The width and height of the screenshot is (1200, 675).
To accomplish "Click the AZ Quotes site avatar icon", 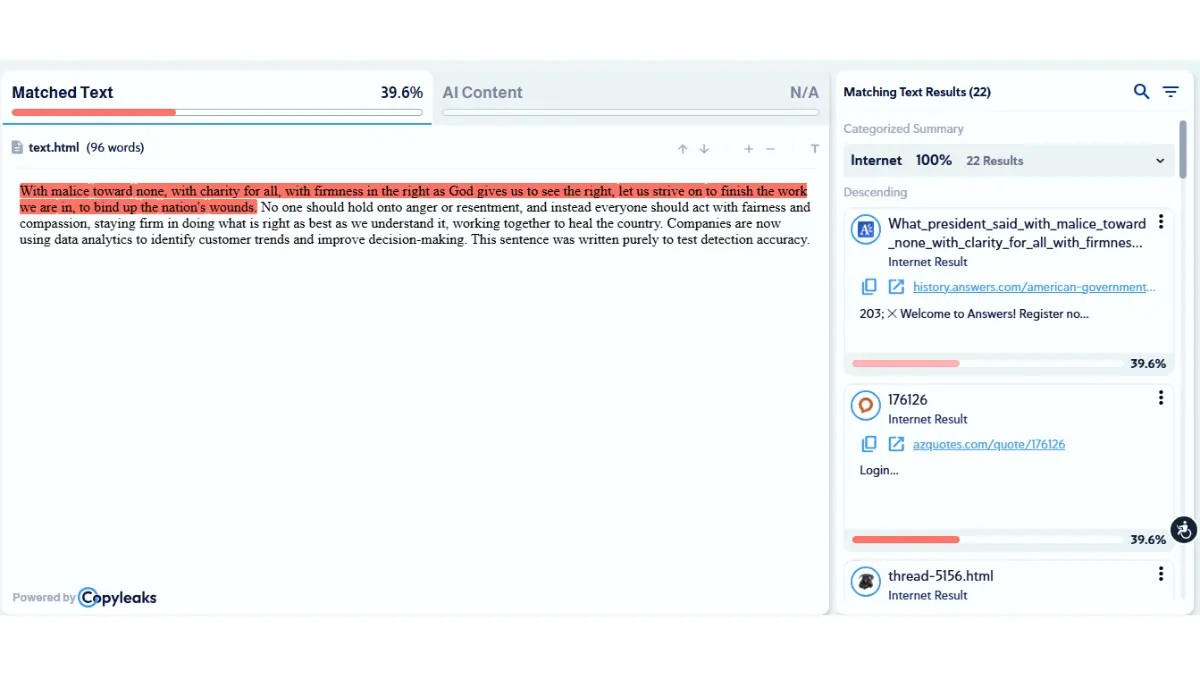I will point(865,406).
